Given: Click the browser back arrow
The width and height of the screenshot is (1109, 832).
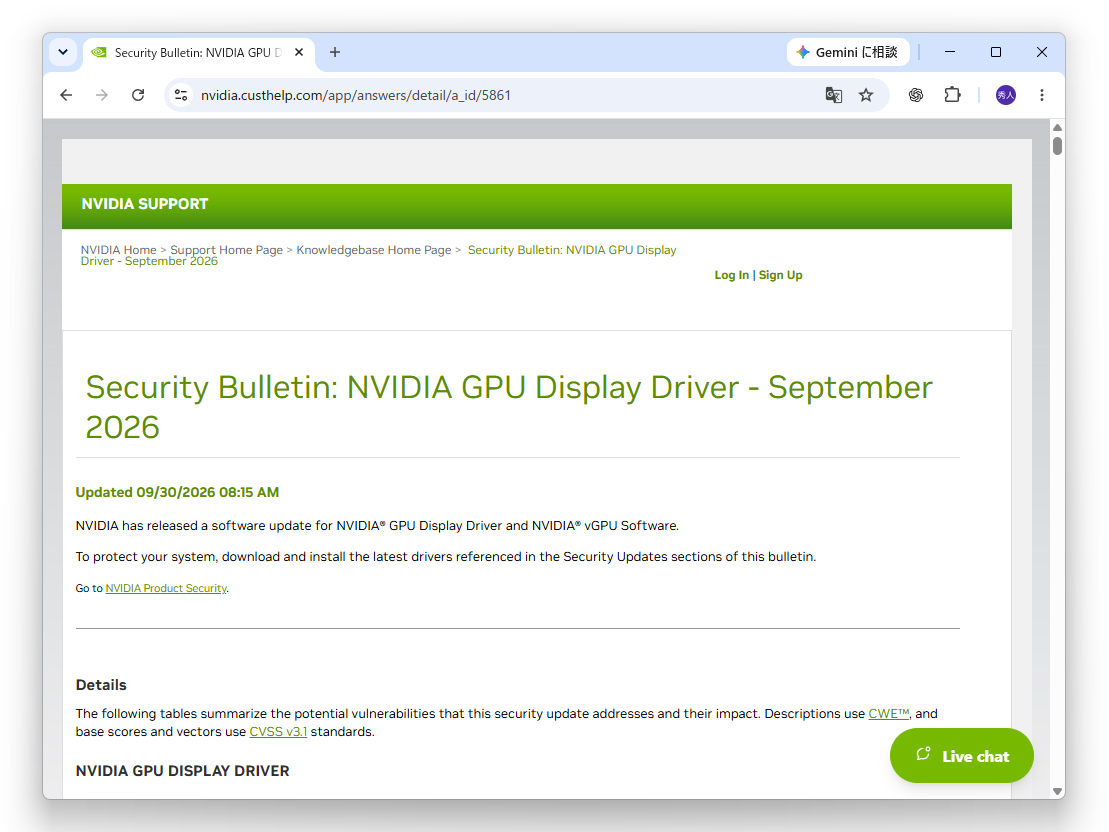Looking at the screenshot, I should [66, 95].
